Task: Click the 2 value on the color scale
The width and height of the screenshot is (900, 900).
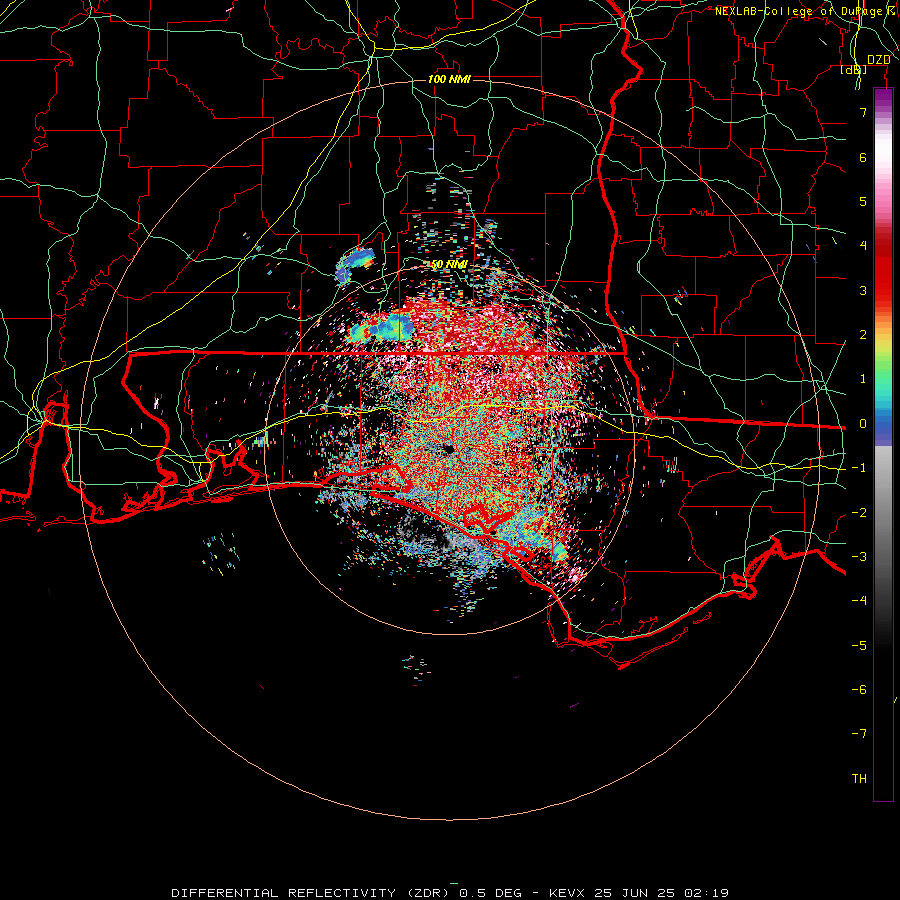Action: pos(863,335)
